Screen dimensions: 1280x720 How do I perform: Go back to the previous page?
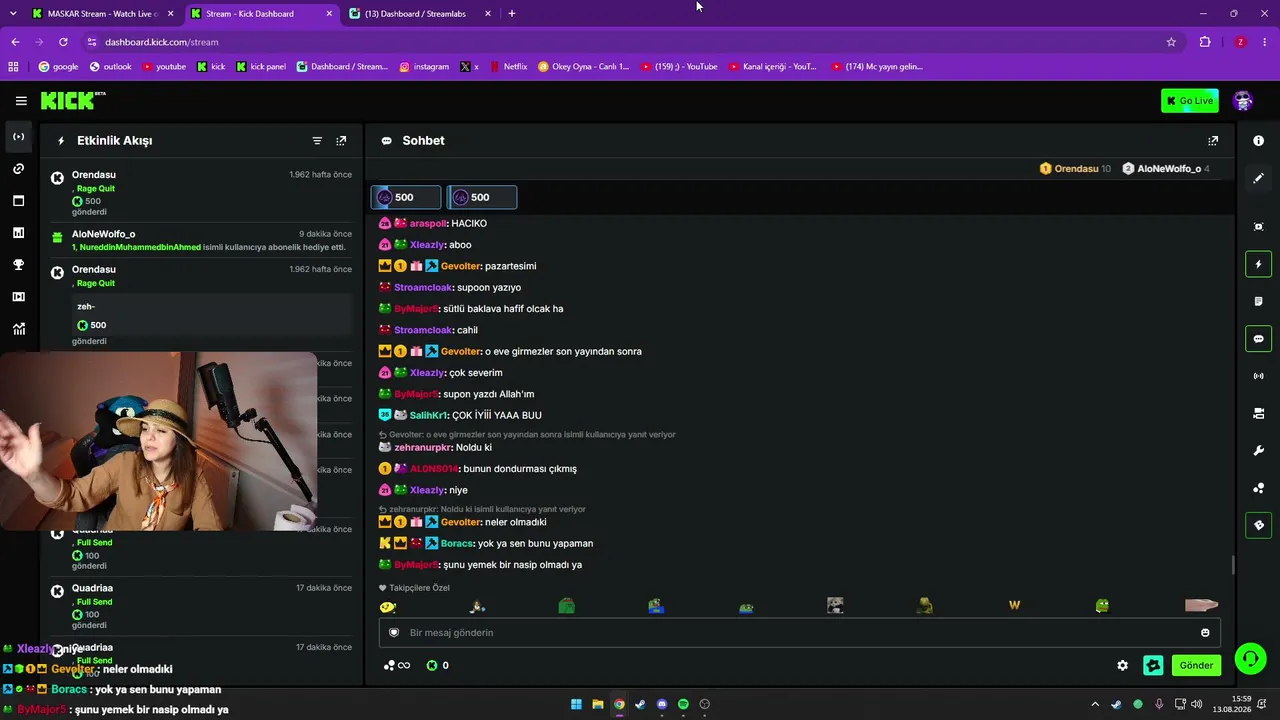click(x=15, y=42)
